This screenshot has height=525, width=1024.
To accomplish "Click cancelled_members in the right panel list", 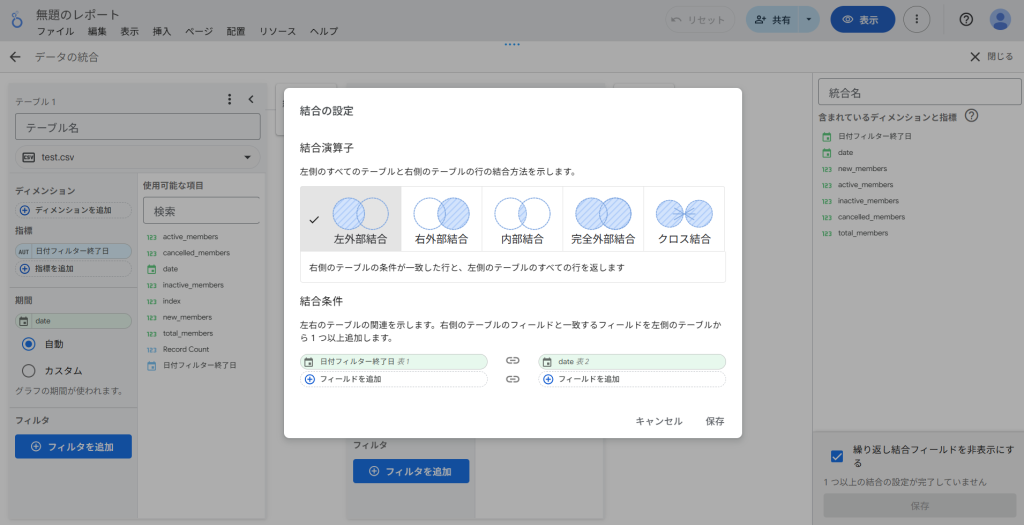I will coord(871,217).
